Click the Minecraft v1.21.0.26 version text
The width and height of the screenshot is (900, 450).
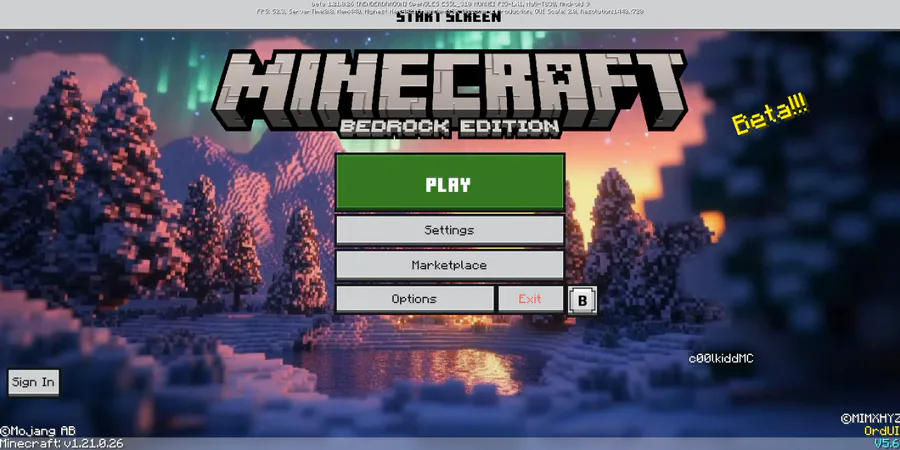[61, 444]
